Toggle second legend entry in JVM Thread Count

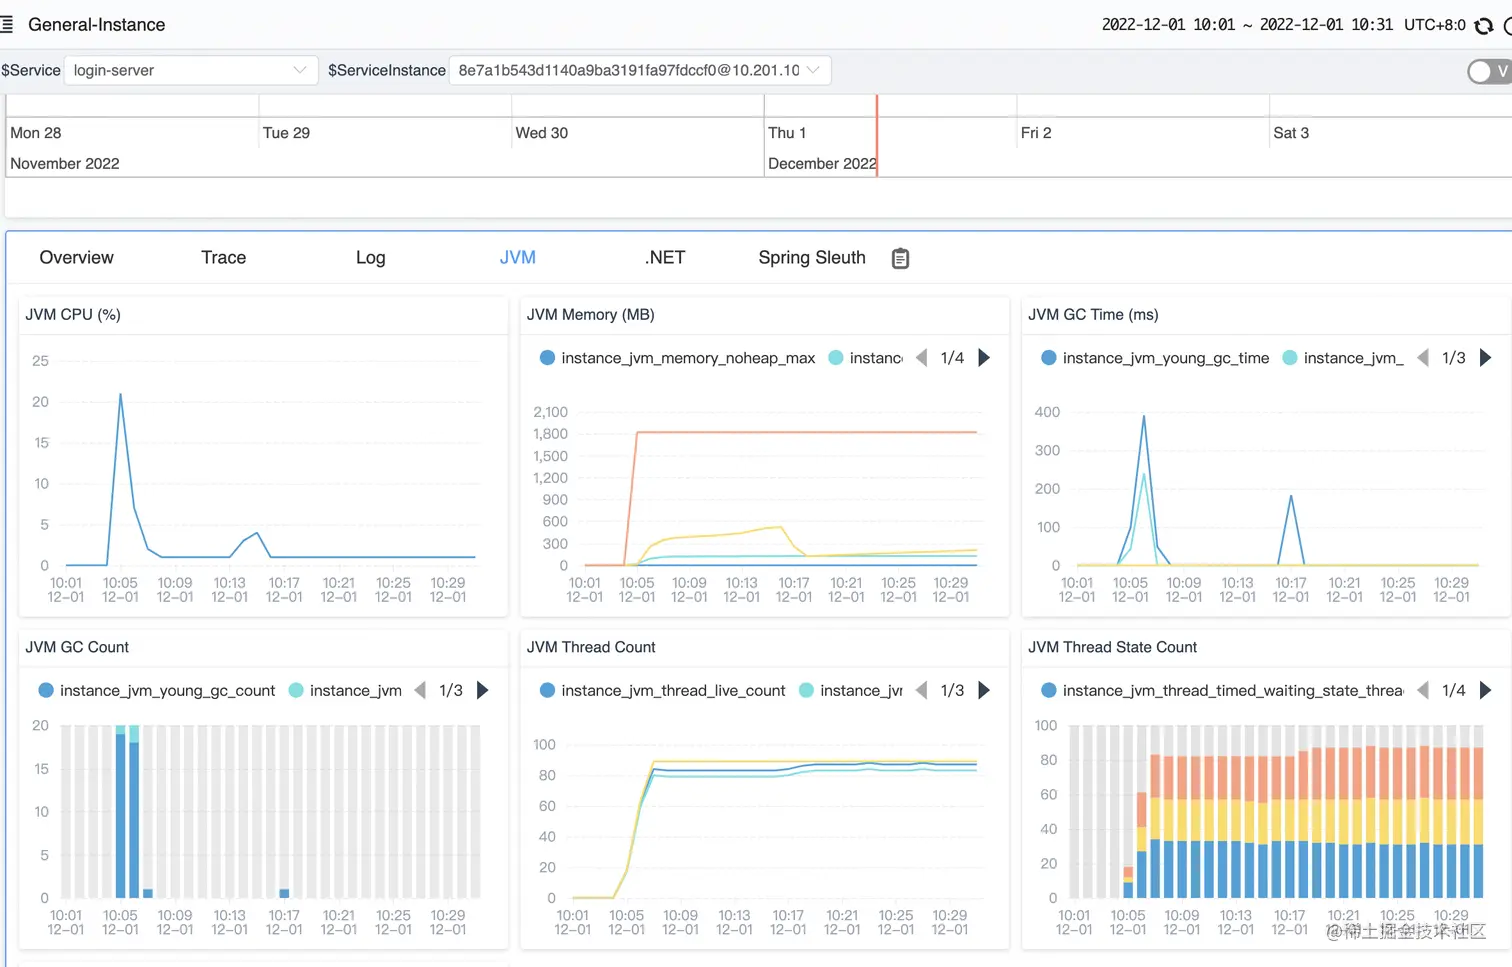point(851,690)
